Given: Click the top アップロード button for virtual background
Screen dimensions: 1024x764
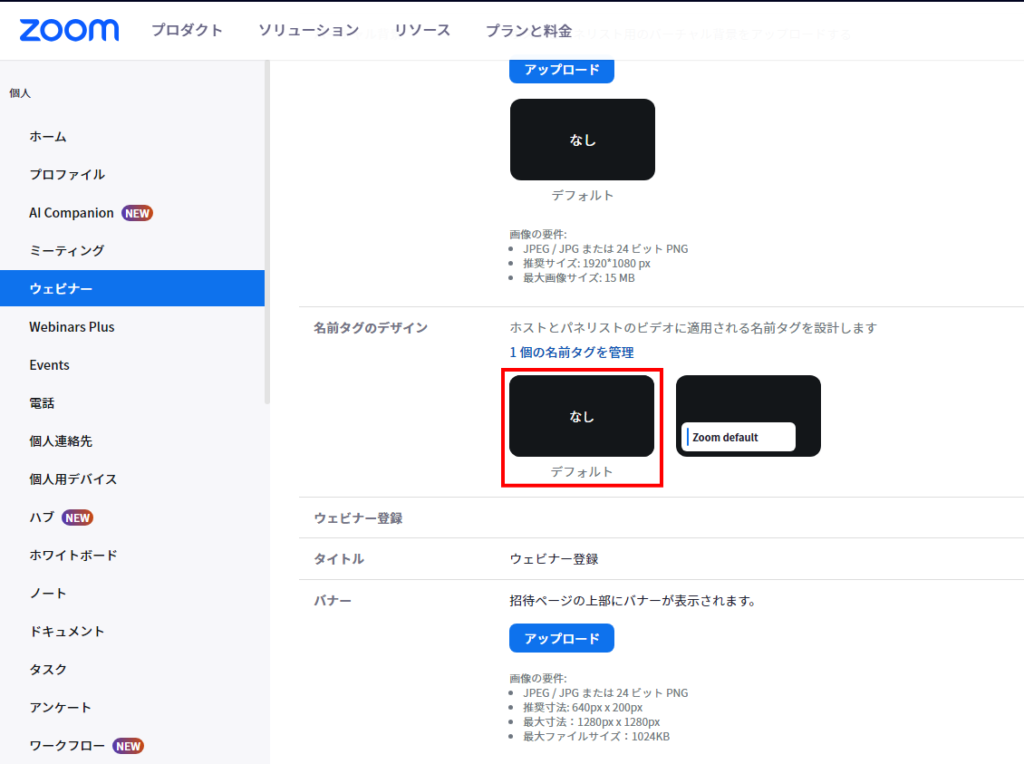Looking at the screenshot, I should pos(561,70).
